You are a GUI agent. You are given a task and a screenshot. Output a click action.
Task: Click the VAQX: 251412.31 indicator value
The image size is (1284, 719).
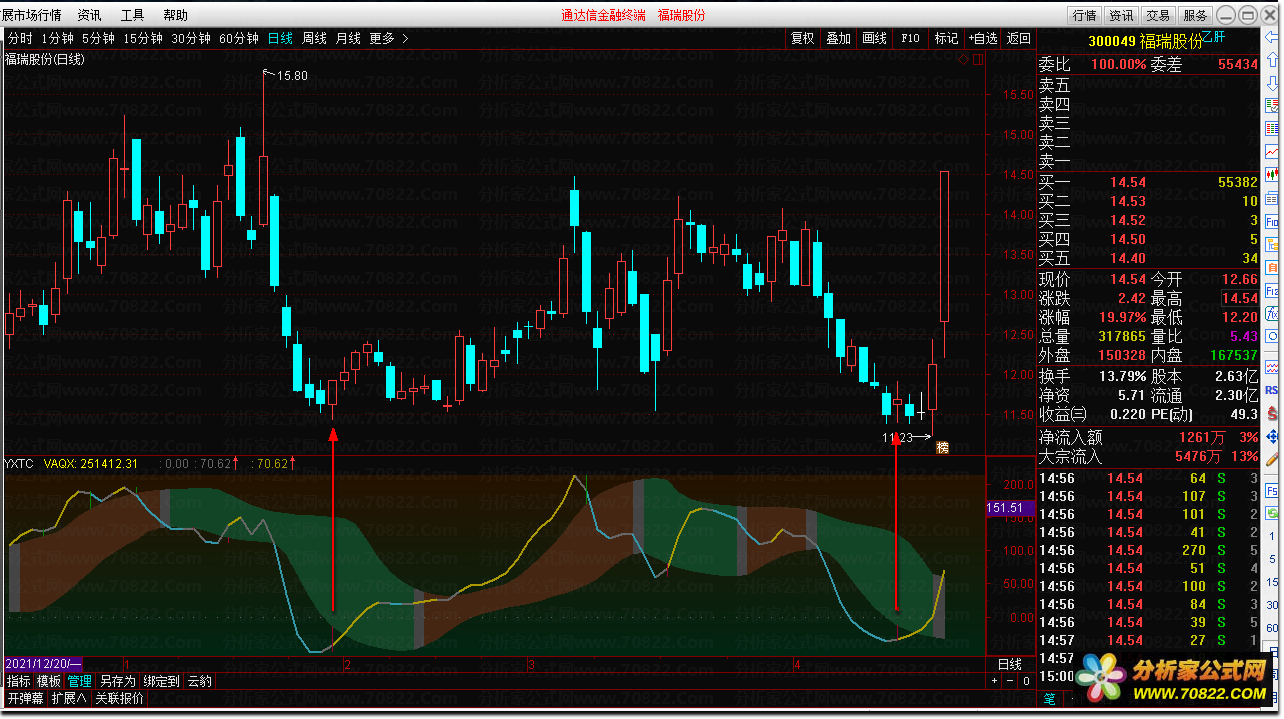[91, 464]
